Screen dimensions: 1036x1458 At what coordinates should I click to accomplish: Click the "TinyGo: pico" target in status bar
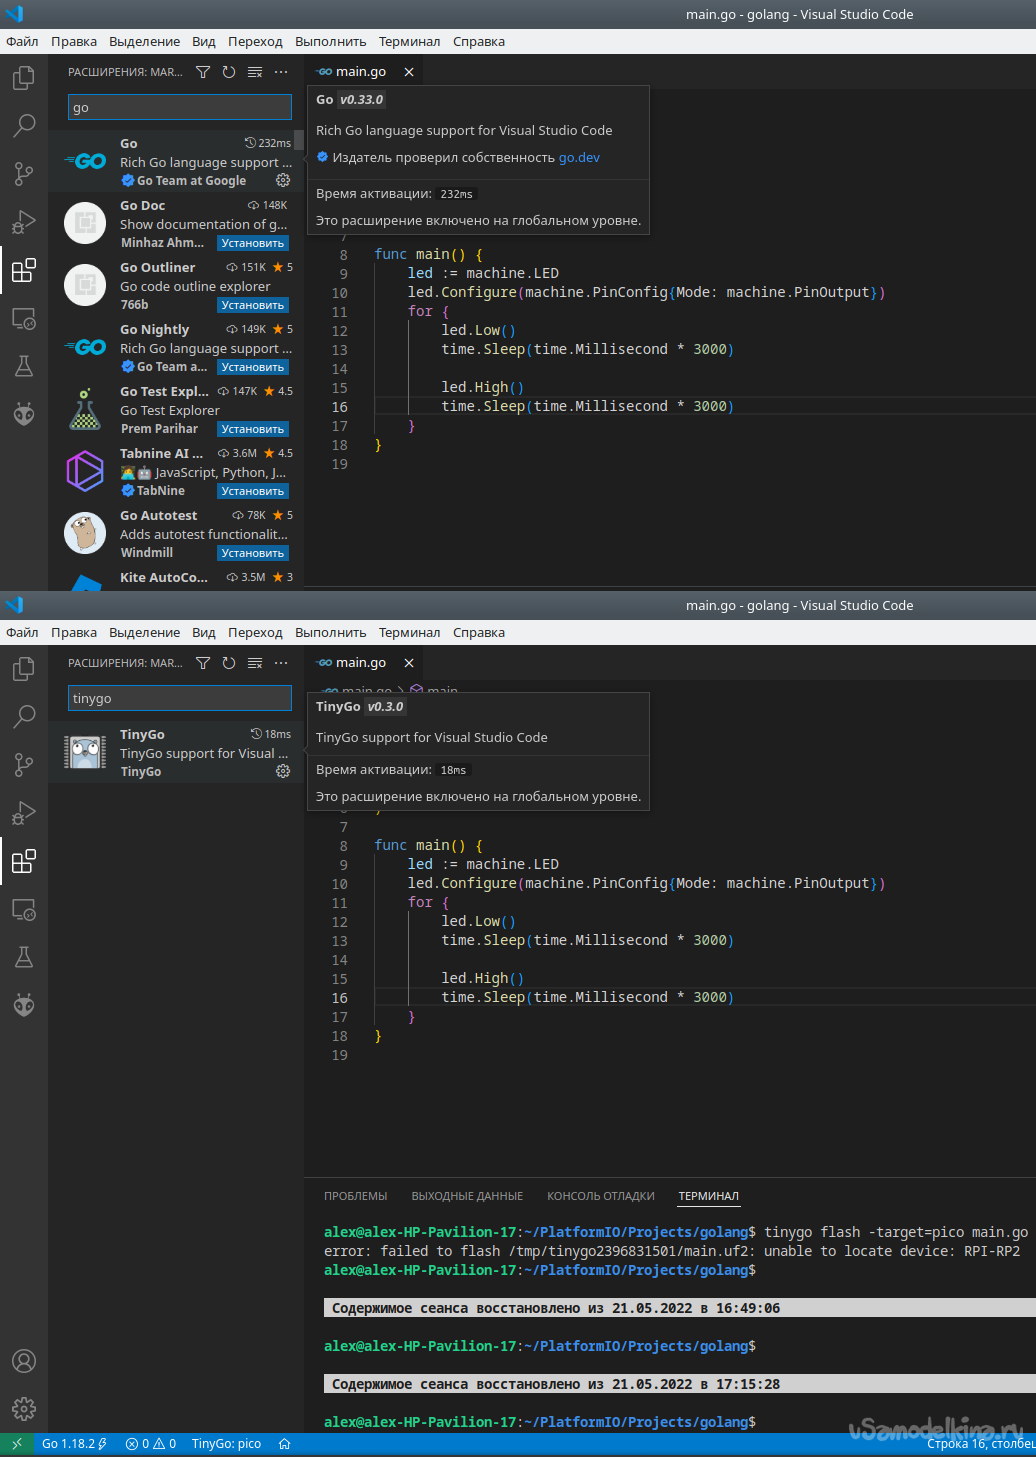coord(226,1444)
